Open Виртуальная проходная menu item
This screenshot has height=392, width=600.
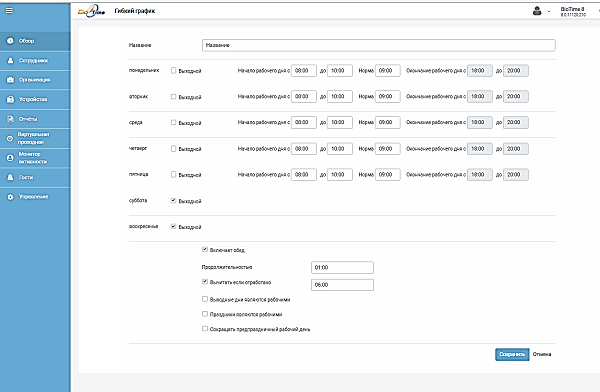(x=35, y=138)
